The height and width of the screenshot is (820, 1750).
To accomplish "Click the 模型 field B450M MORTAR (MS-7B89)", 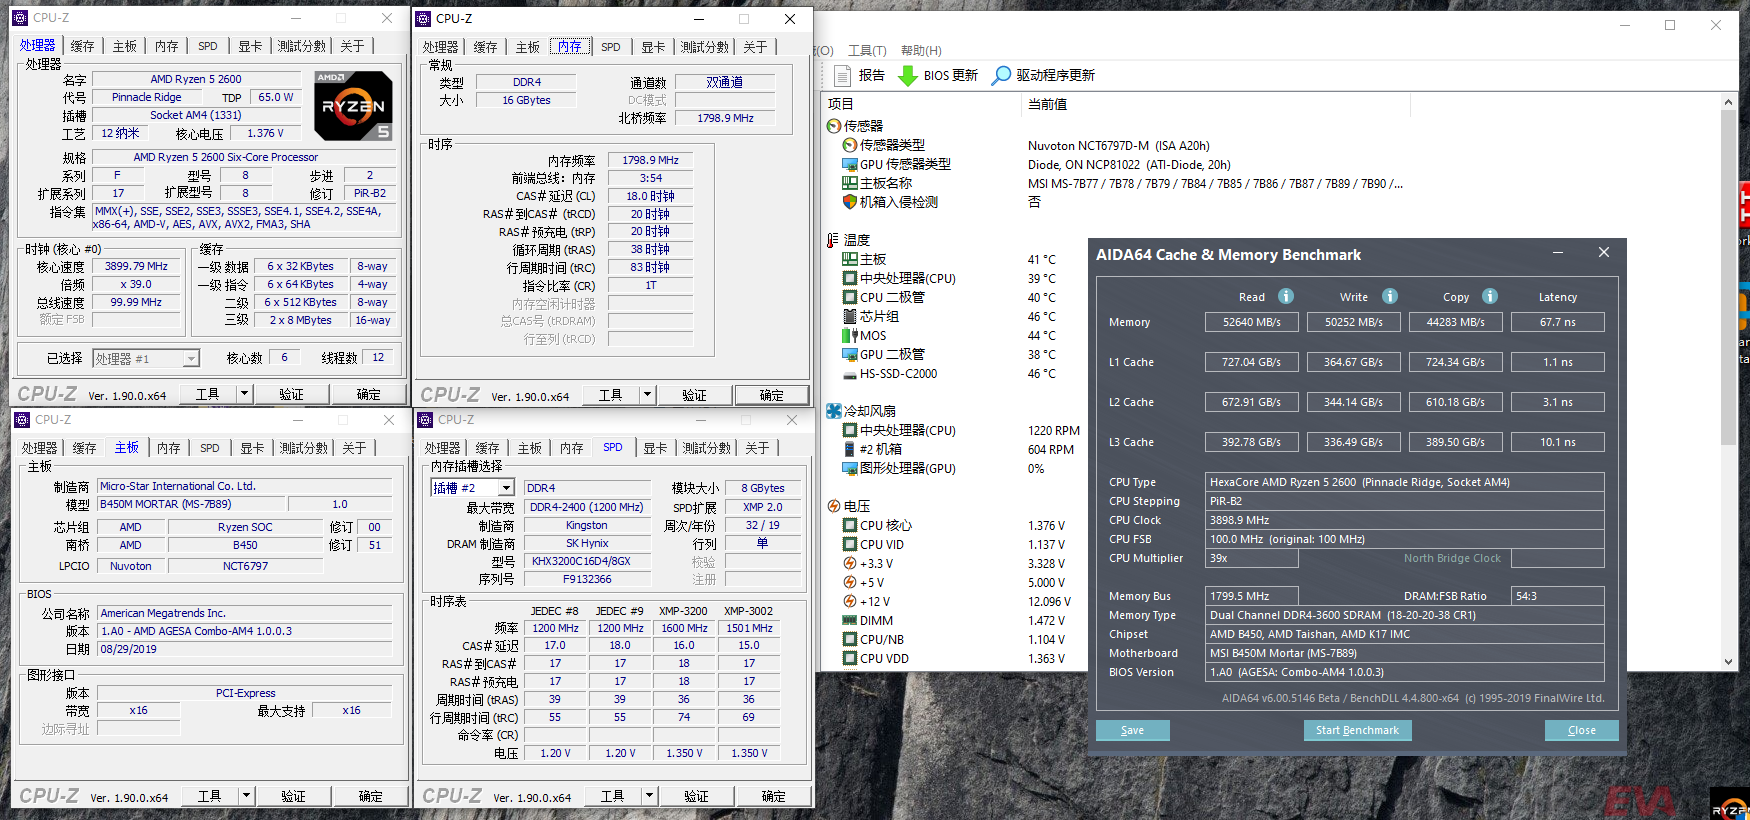I will pos(193,504).
